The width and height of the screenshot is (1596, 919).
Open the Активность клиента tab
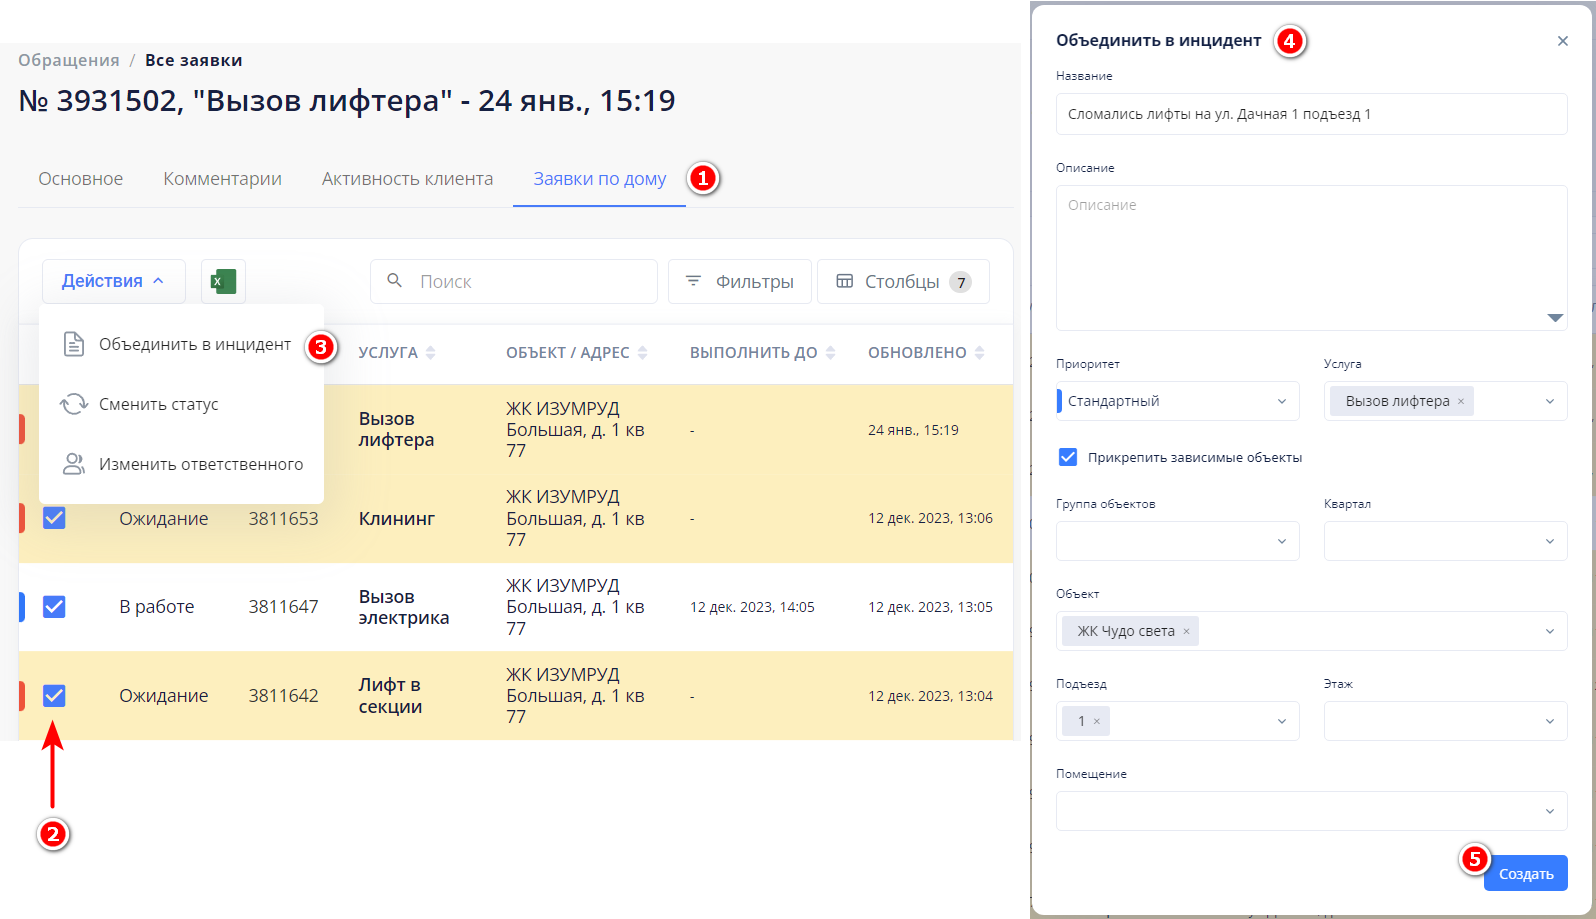click(407, 179)
